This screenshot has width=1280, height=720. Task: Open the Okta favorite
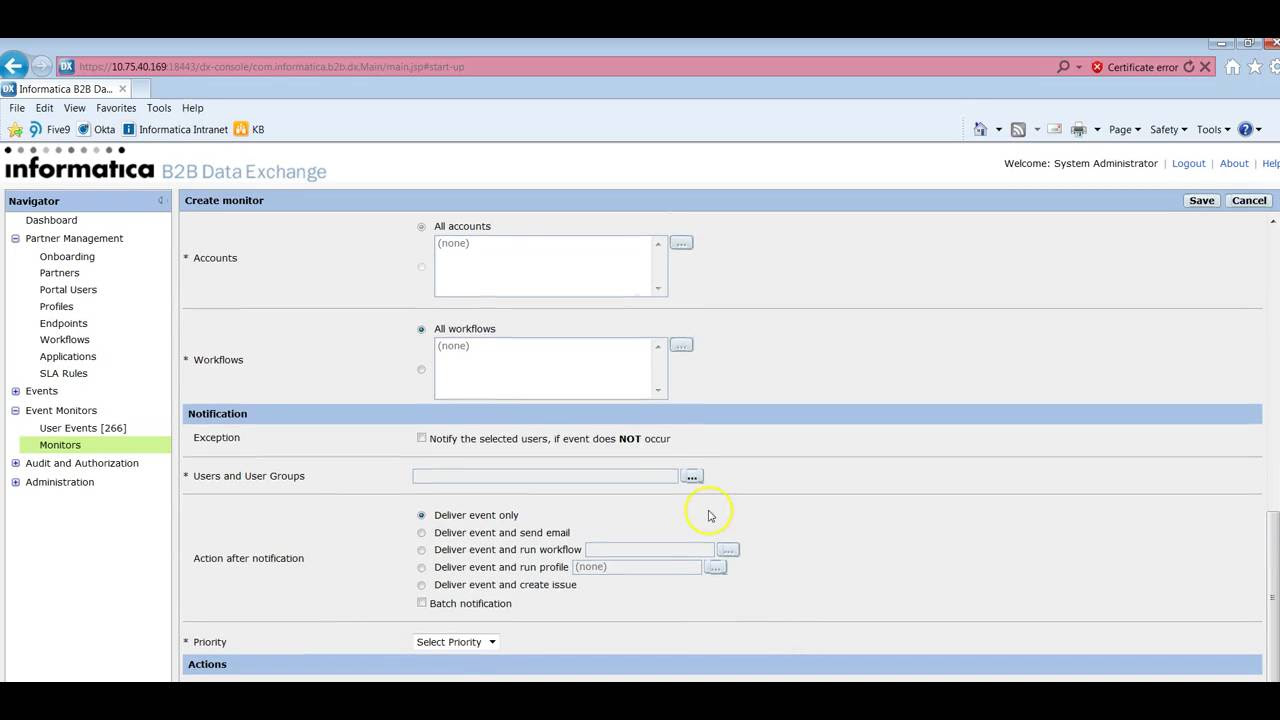click(x=96, y=129)
